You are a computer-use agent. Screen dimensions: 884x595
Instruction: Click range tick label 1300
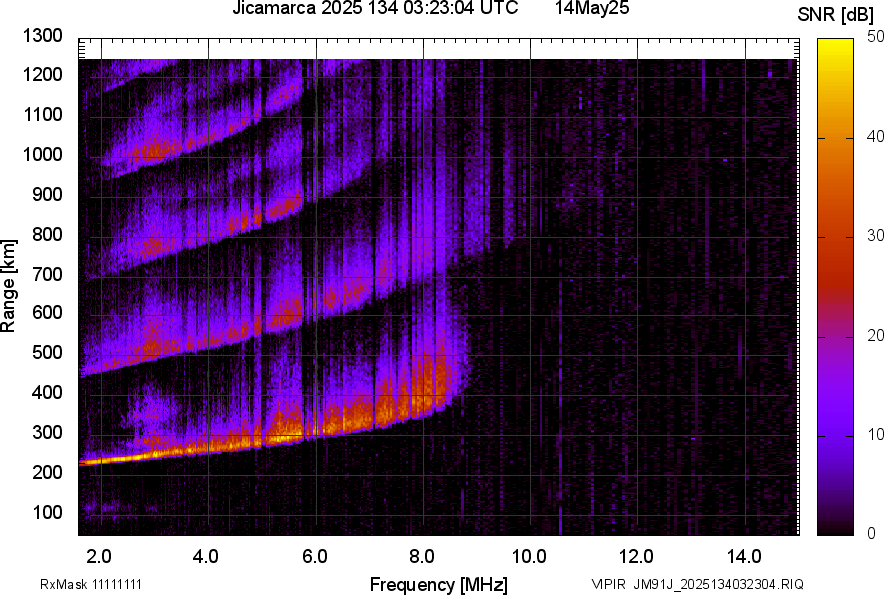[43, 36]
